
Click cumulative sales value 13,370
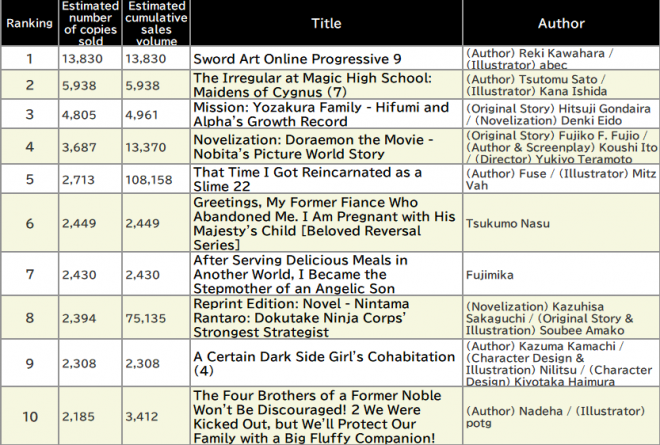click(146, 147)
